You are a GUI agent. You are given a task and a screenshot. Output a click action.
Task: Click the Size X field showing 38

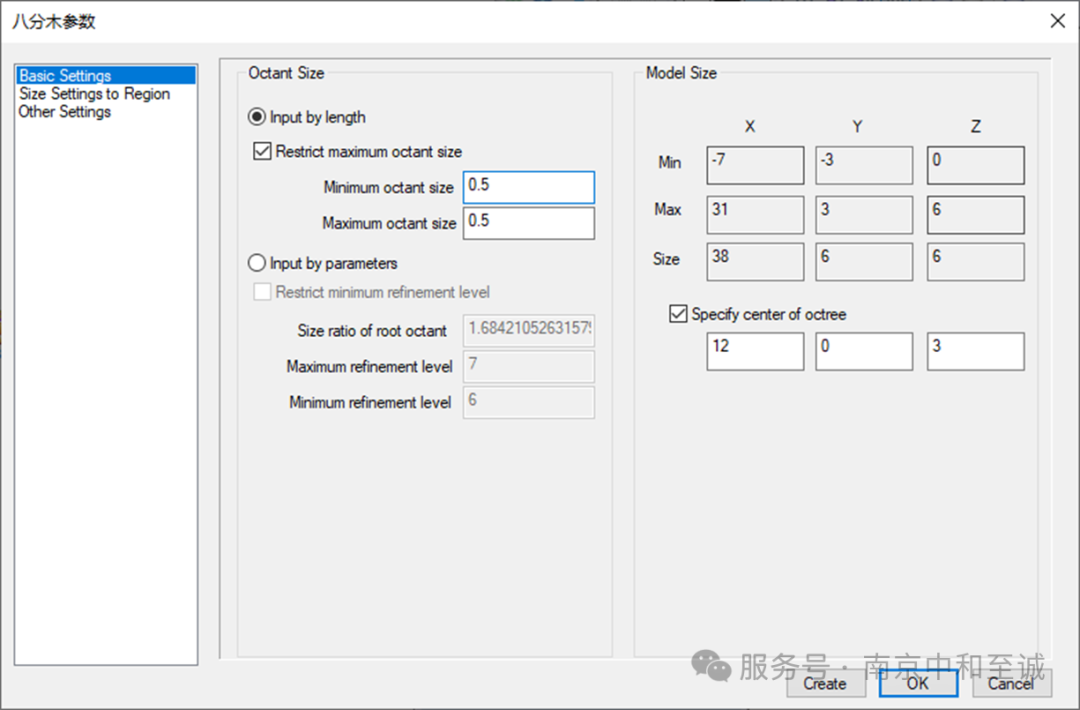755,262
